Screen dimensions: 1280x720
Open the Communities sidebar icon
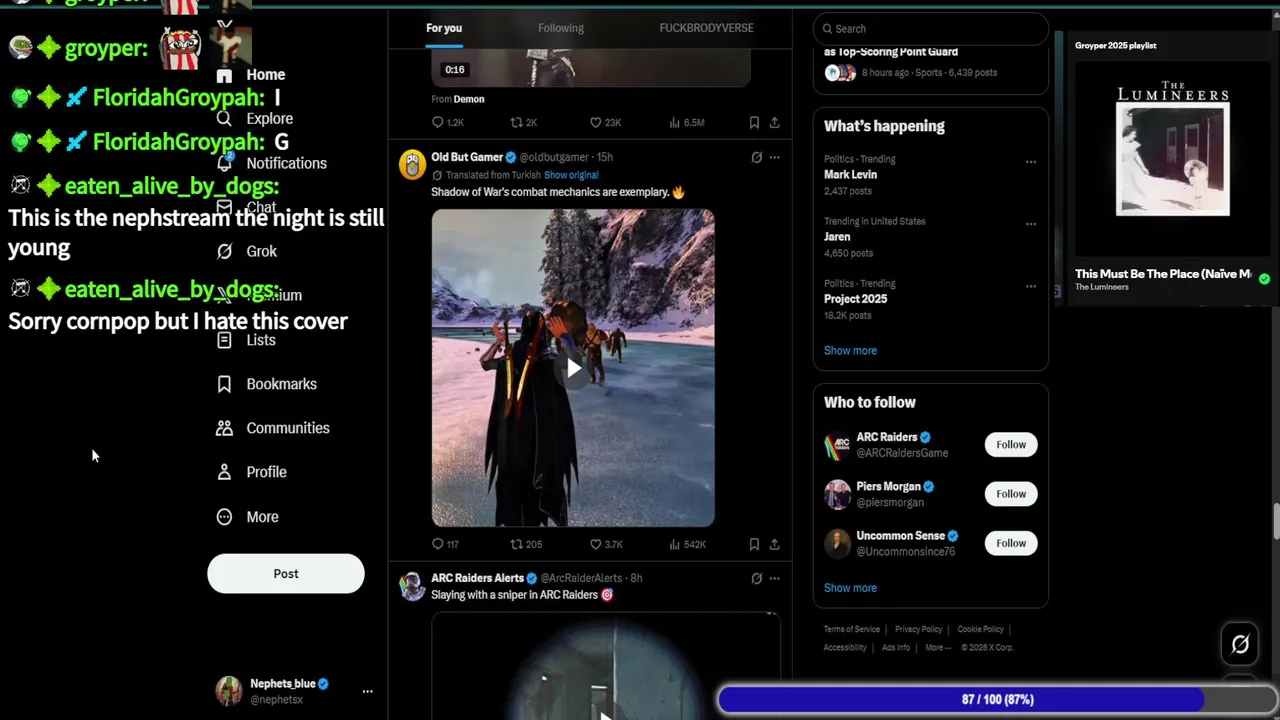(x=224, y=428)
